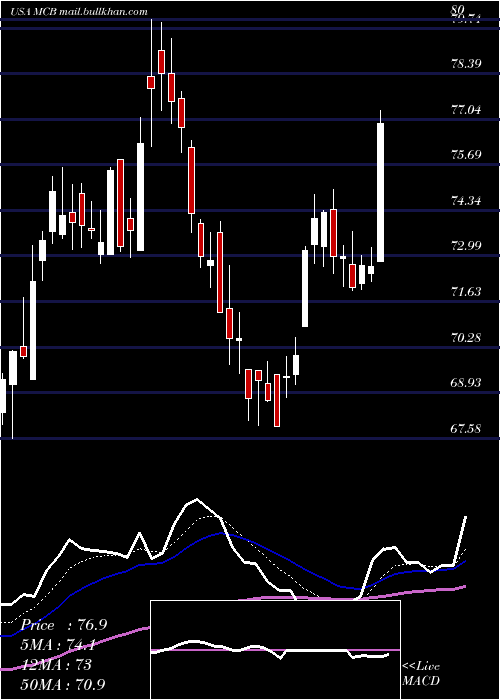The image size is (500, 700).
Task: Click the highest red candlestick near 78.39
Action: tap(161, 62)
